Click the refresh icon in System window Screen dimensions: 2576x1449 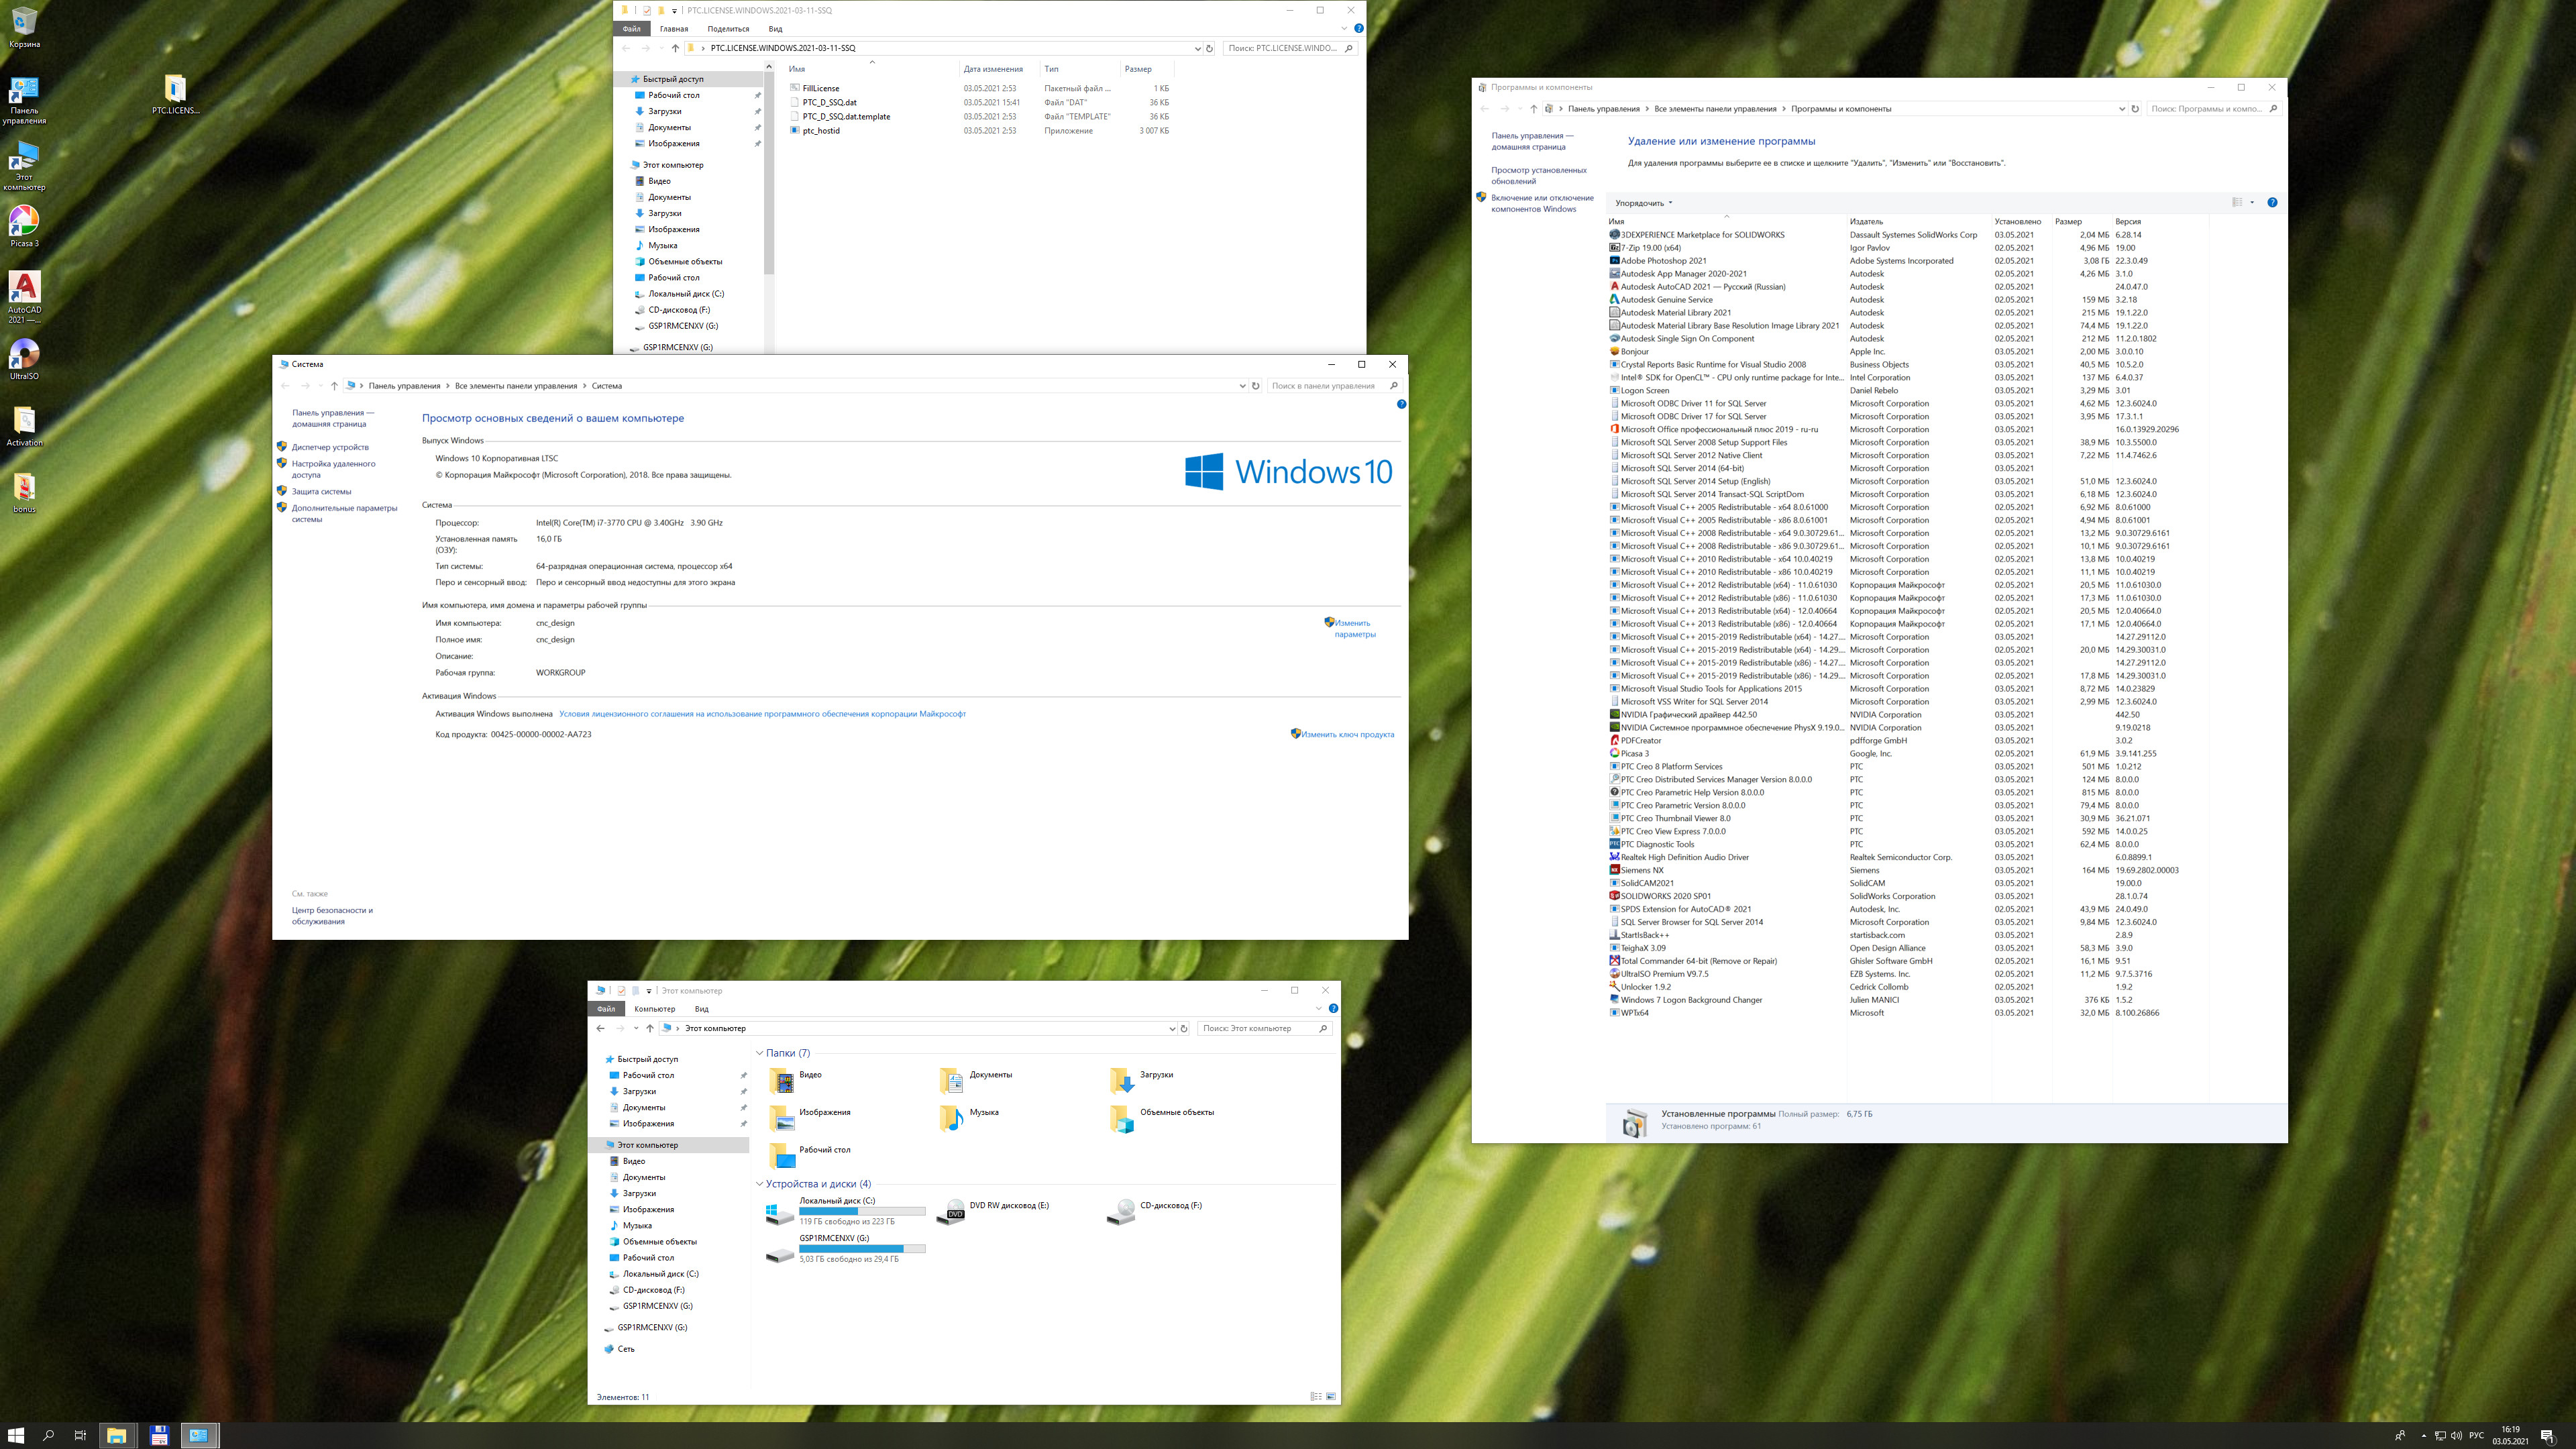coord(1256,386)
